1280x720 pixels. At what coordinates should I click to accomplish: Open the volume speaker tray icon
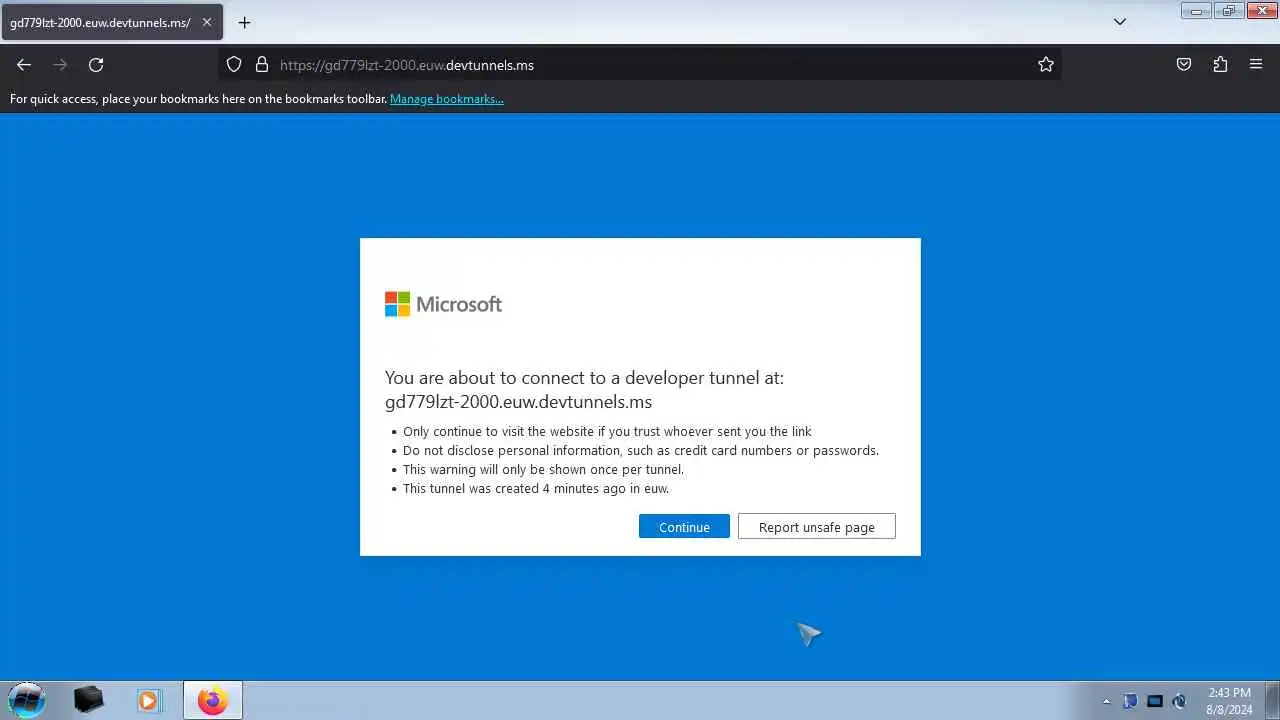[1179, 701]
